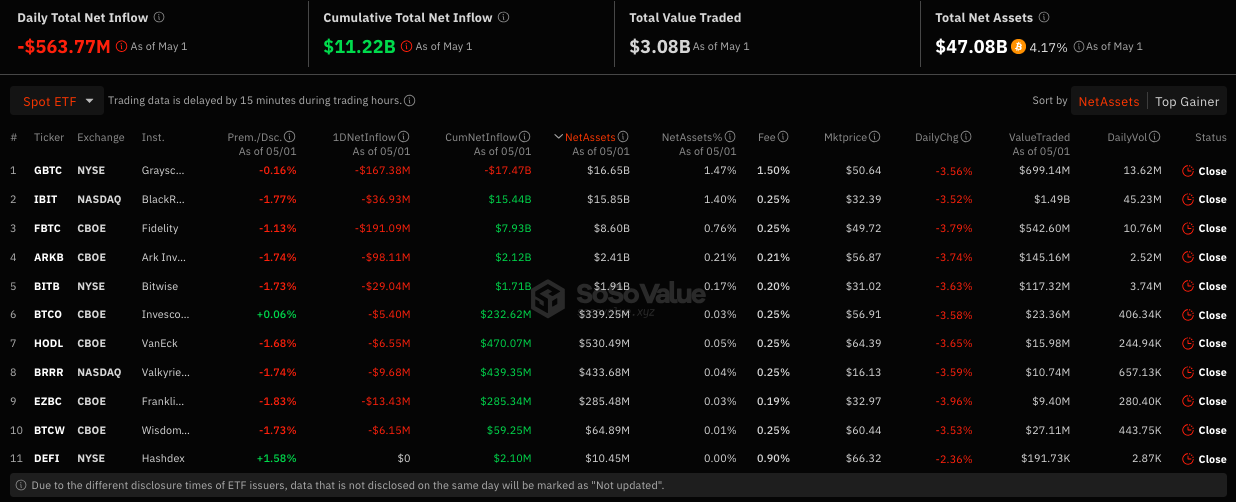Viewport: 1236px width, 502px height.
Task: Open GBTC ticker link
Action: point(48,171)
